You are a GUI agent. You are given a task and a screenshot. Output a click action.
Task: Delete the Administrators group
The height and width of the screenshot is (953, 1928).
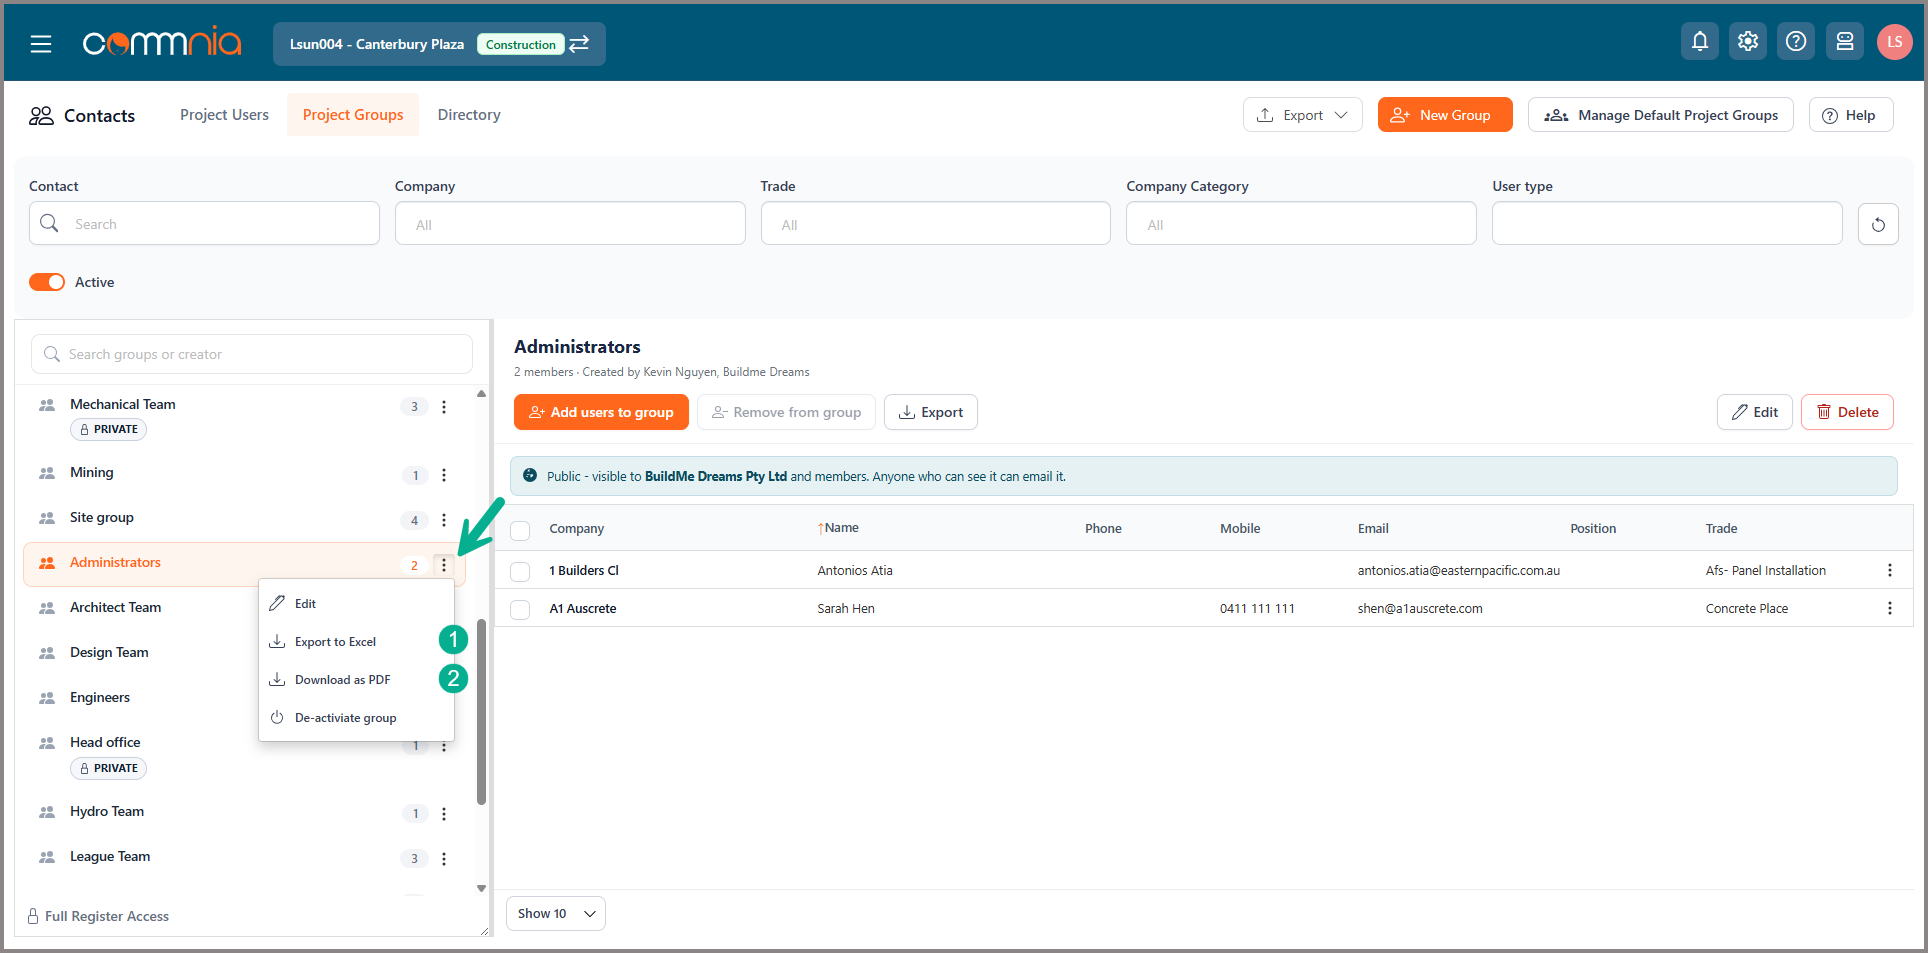(x=1847, y=412)
